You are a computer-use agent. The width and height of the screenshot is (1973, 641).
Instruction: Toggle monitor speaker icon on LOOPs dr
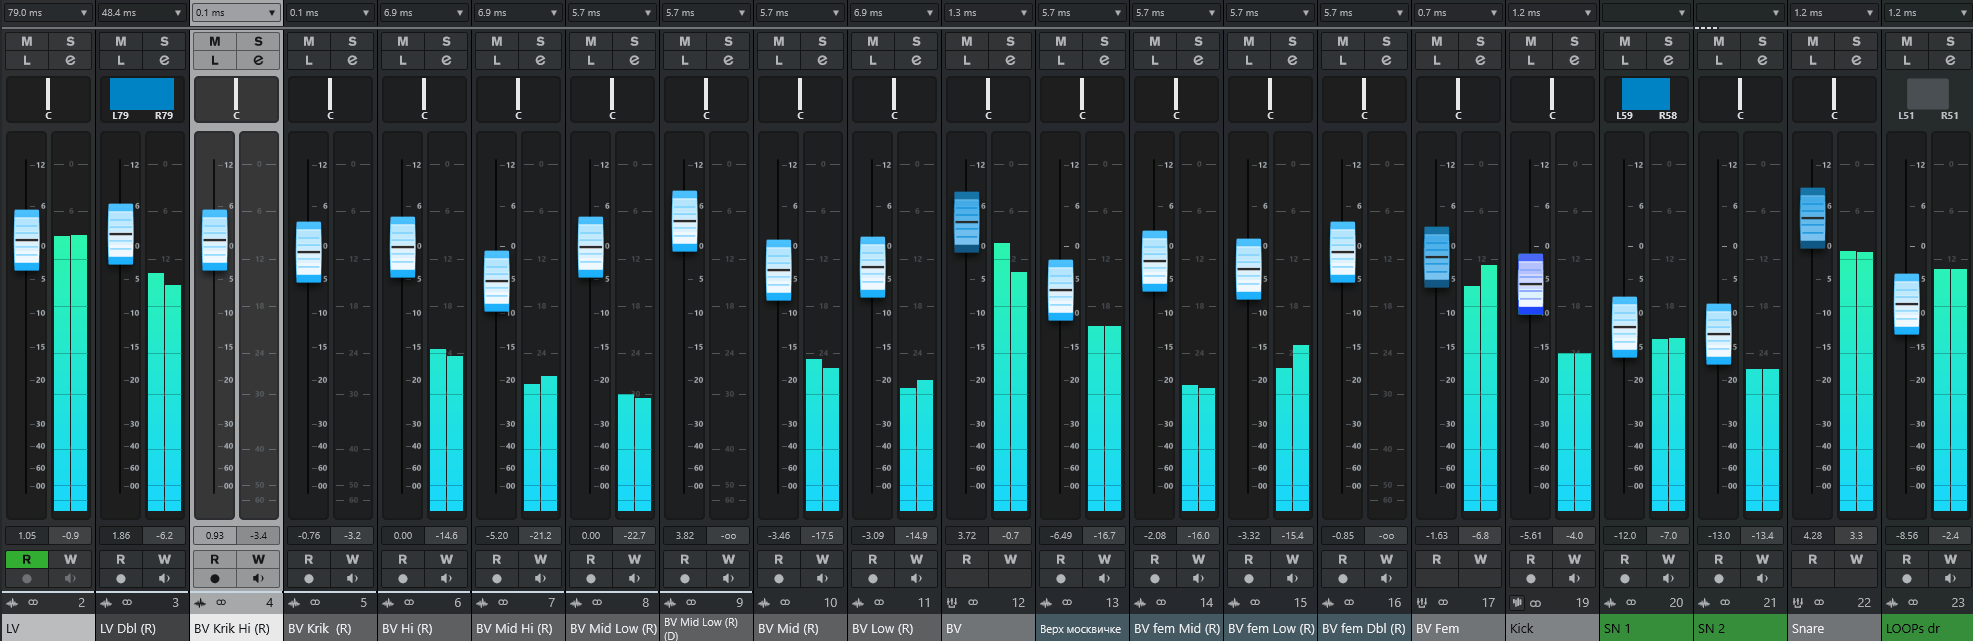[x=1950, y=578]
